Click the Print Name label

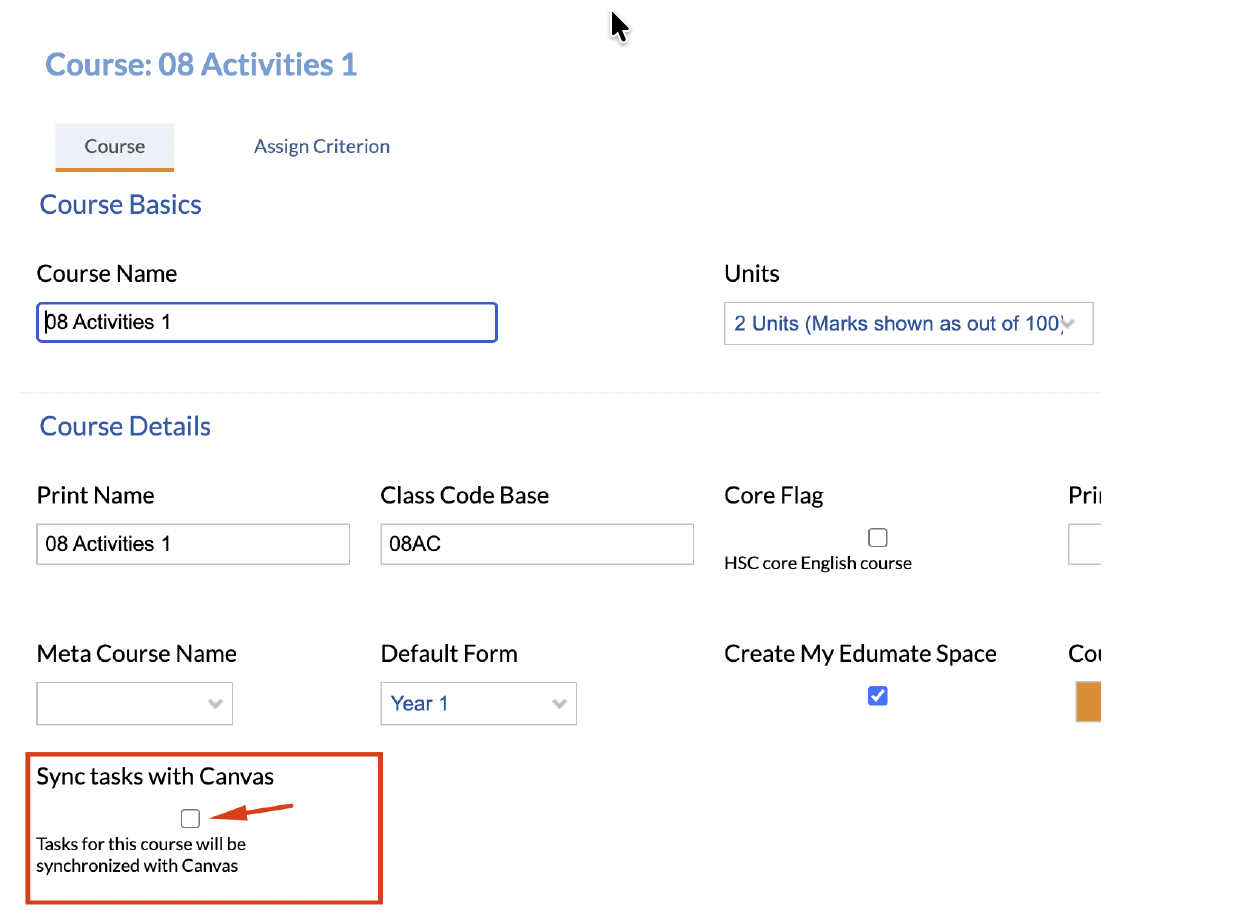coord(96,496)
